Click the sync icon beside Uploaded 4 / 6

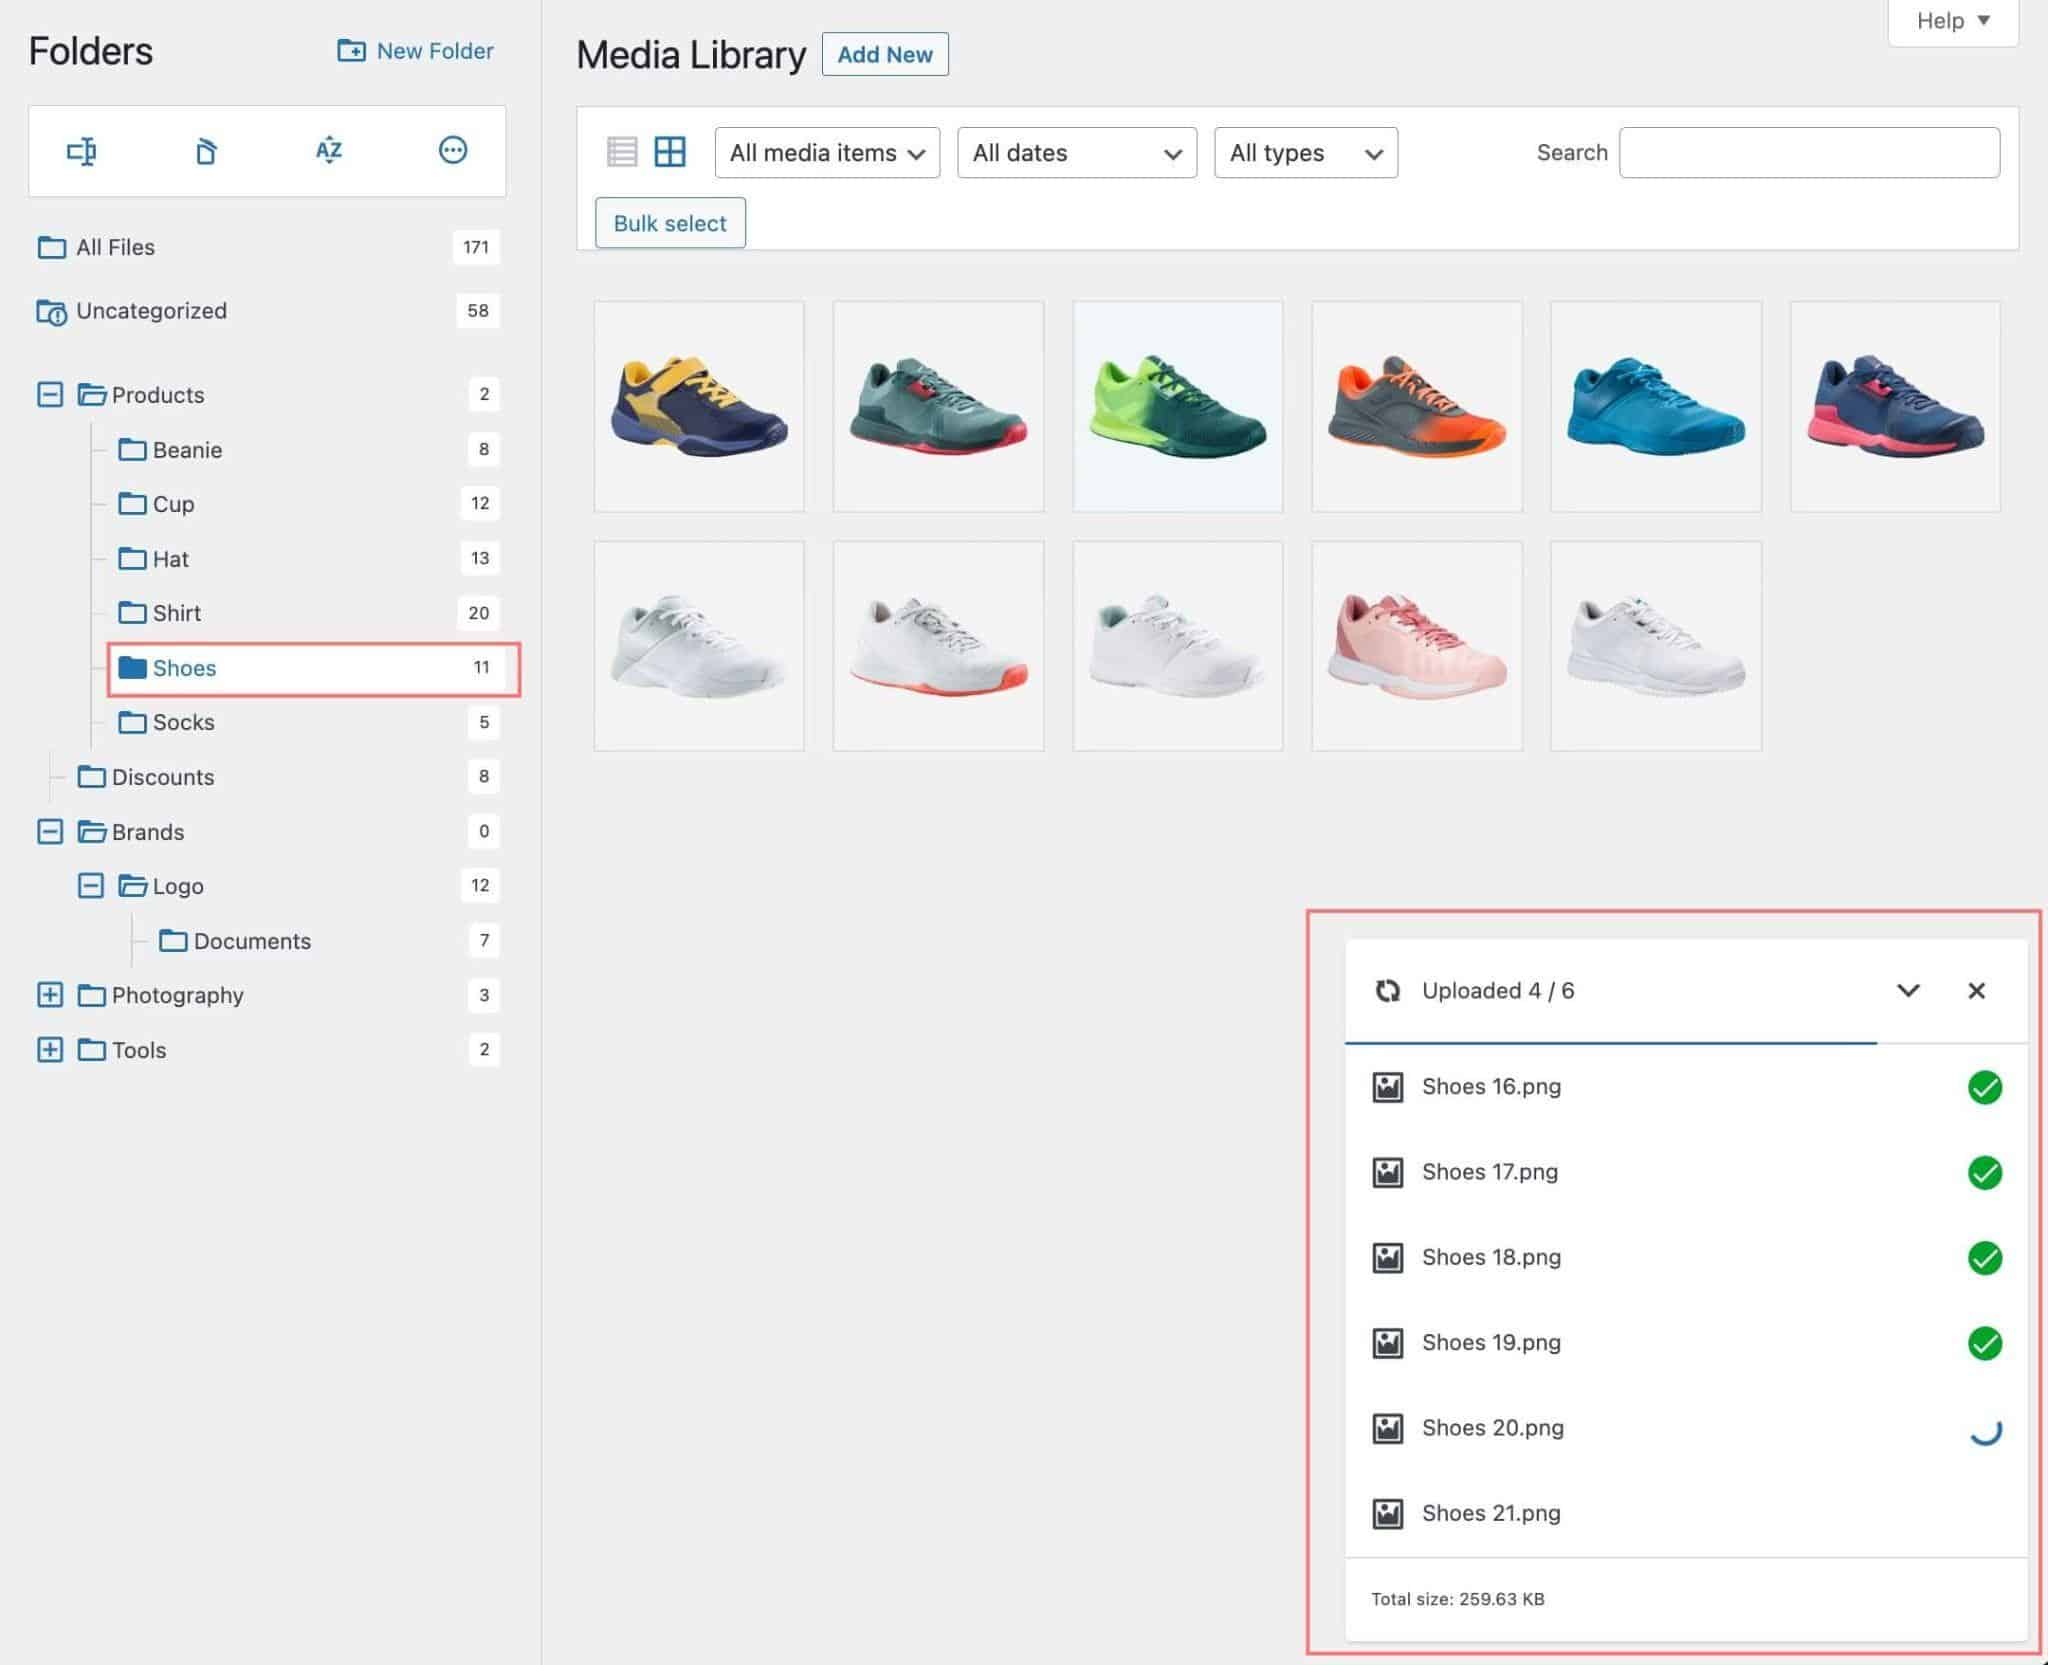(1387, 991)
